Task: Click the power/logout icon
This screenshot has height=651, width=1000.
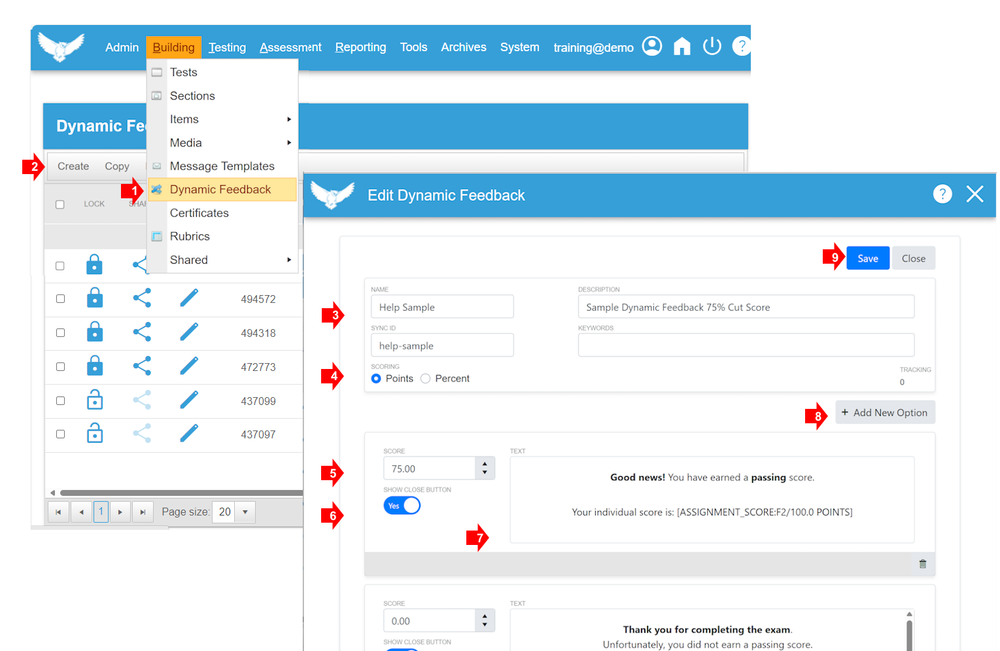Action: (712, 45)
